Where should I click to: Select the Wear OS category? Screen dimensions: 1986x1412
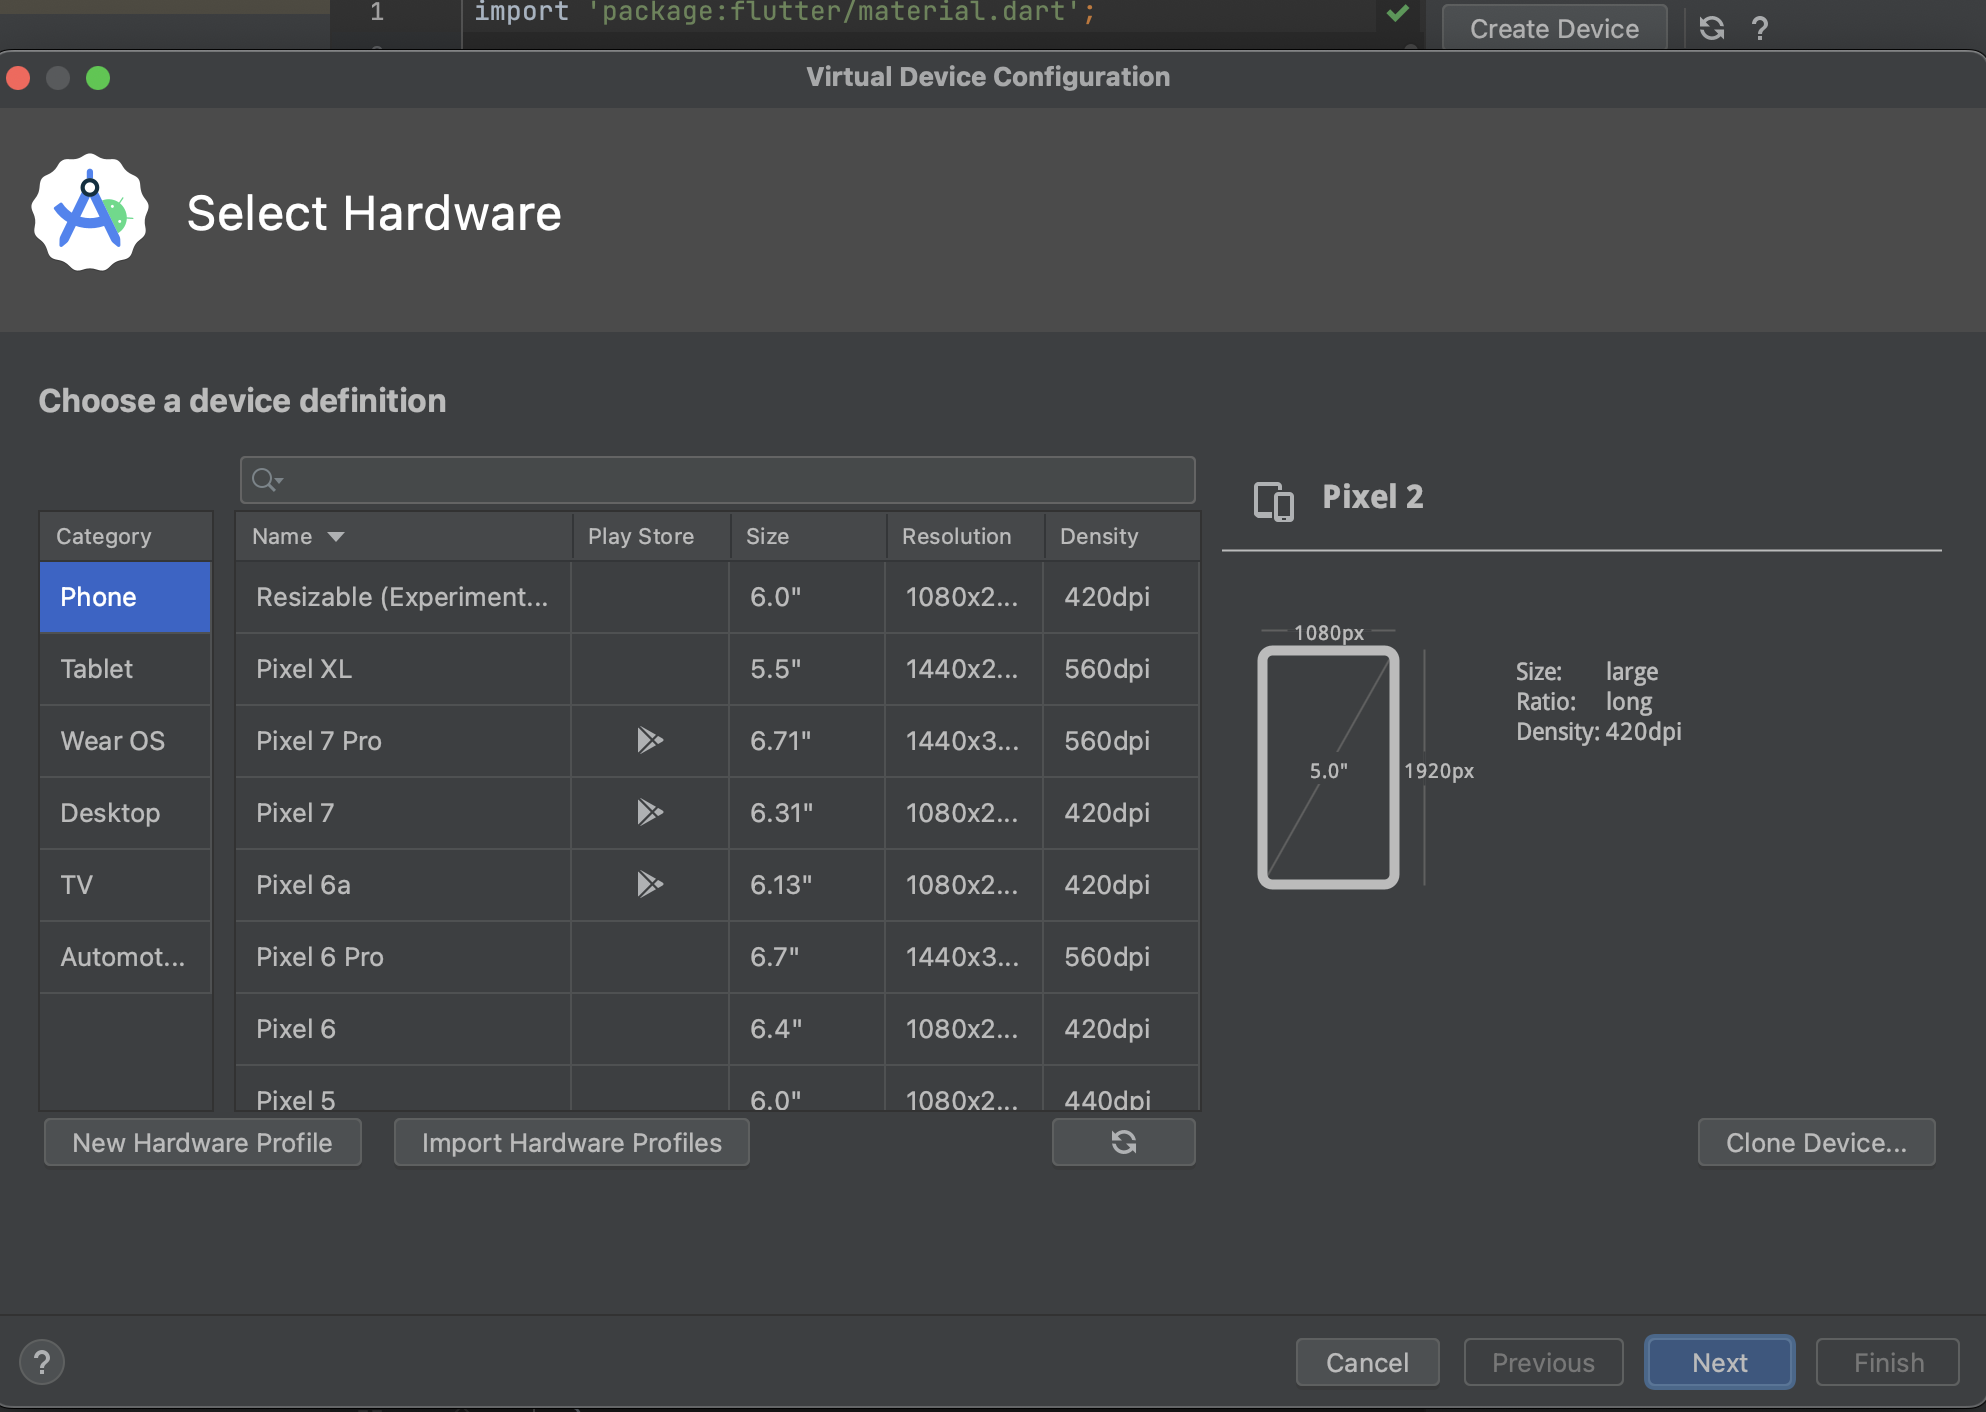pos(112,741)
